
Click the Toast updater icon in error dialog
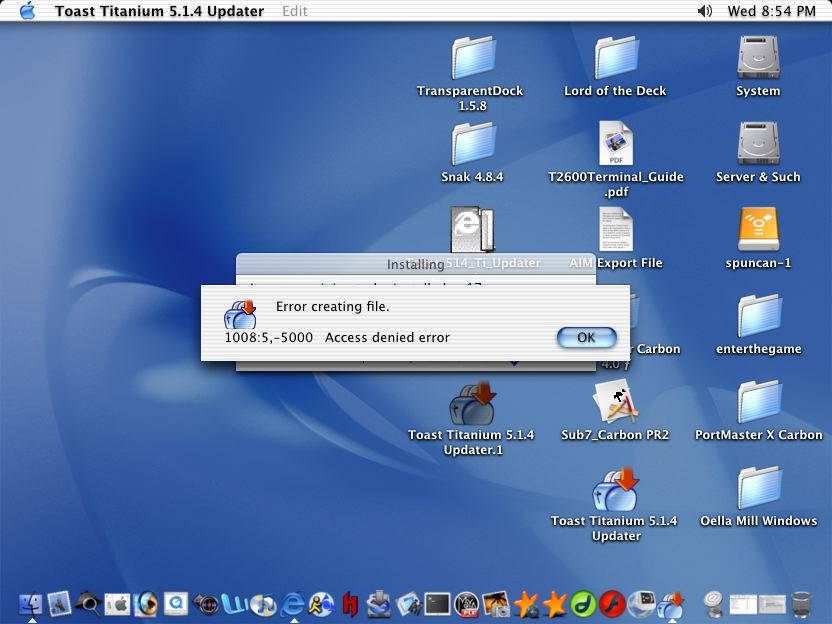[x=240, y=314]
